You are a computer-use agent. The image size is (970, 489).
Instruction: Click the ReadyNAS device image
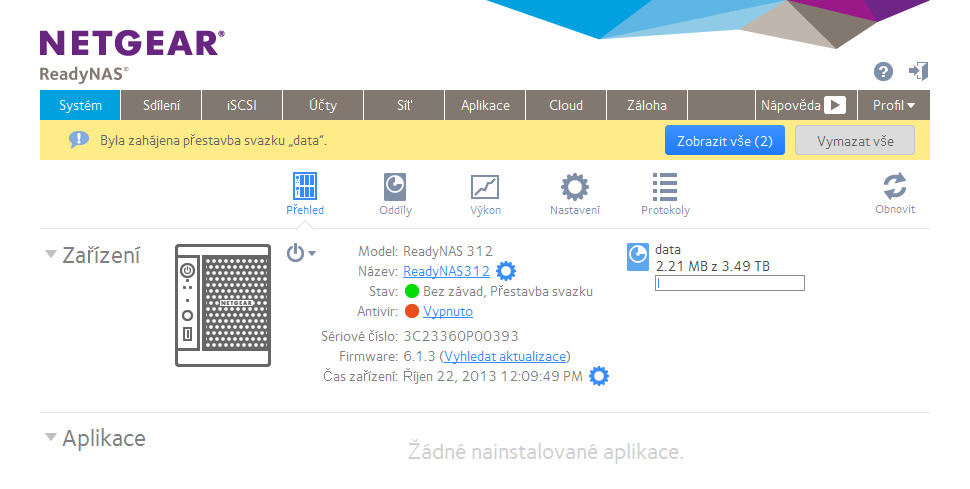tap(223, 305)
